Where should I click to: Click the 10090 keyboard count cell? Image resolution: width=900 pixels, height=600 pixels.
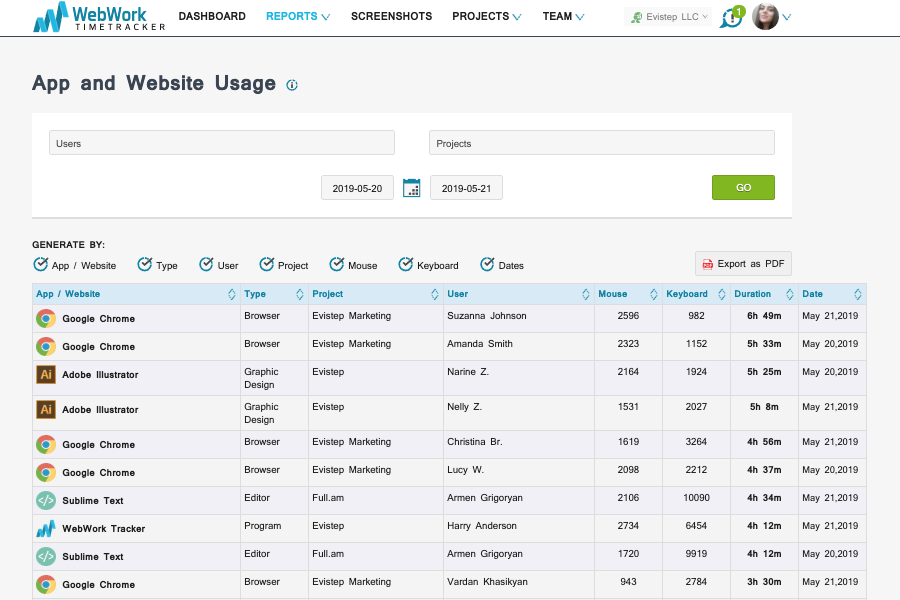point(696,498)
